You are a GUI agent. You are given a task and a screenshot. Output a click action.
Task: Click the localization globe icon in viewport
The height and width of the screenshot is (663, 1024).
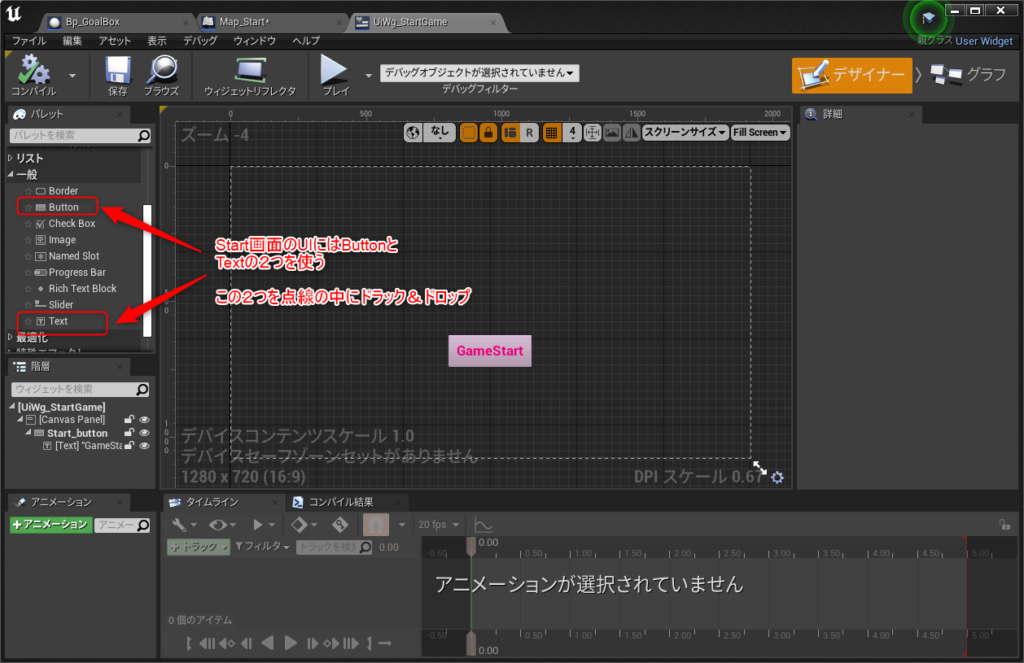(413, 132)
